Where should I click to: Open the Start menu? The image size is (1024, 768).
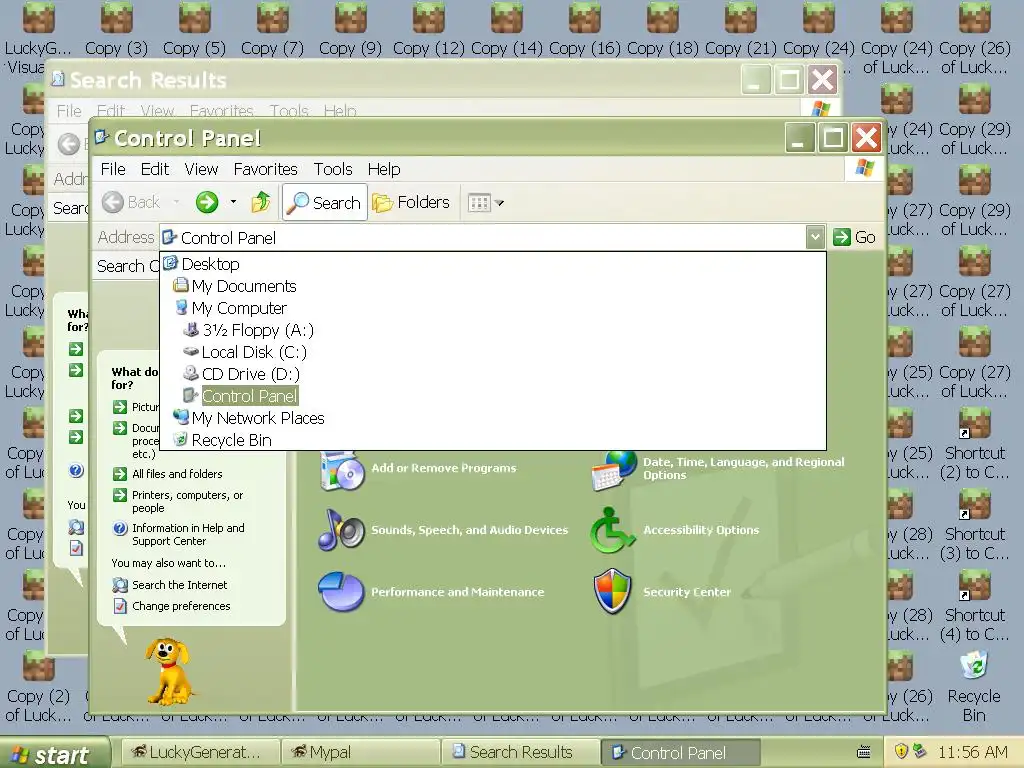[54, 754]
